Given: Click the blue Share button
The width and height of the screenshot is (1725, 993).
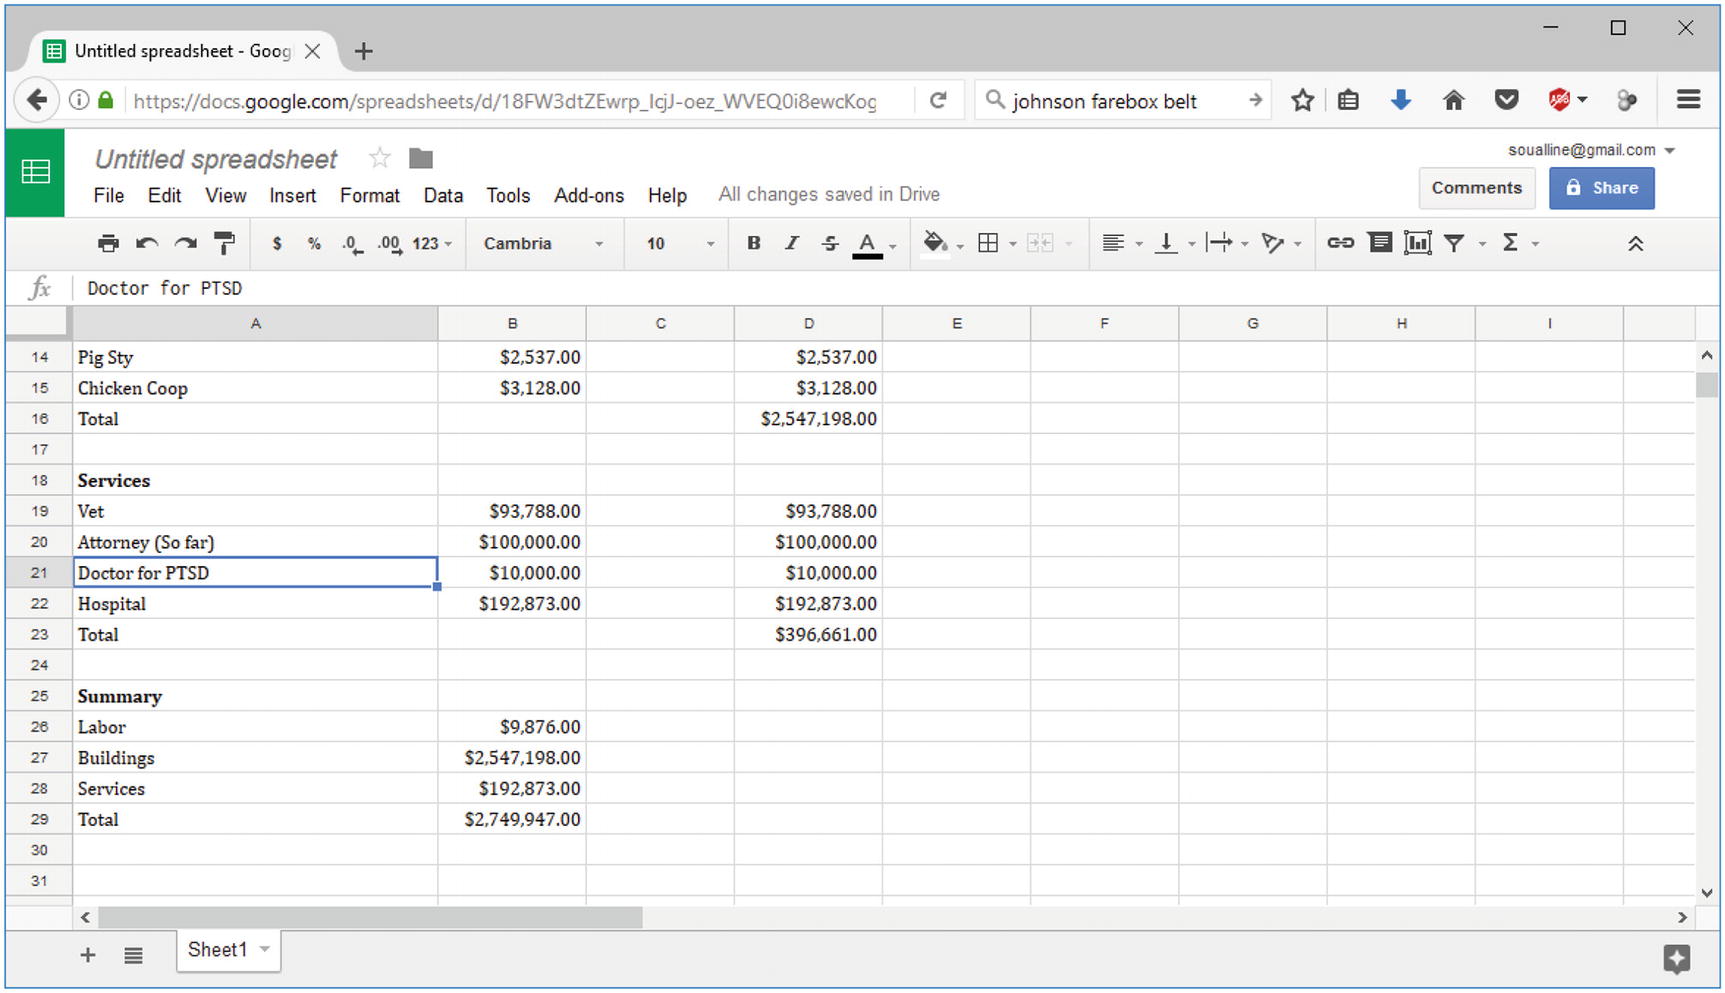Looking at the screenshot, I should tap(1601, 188).
